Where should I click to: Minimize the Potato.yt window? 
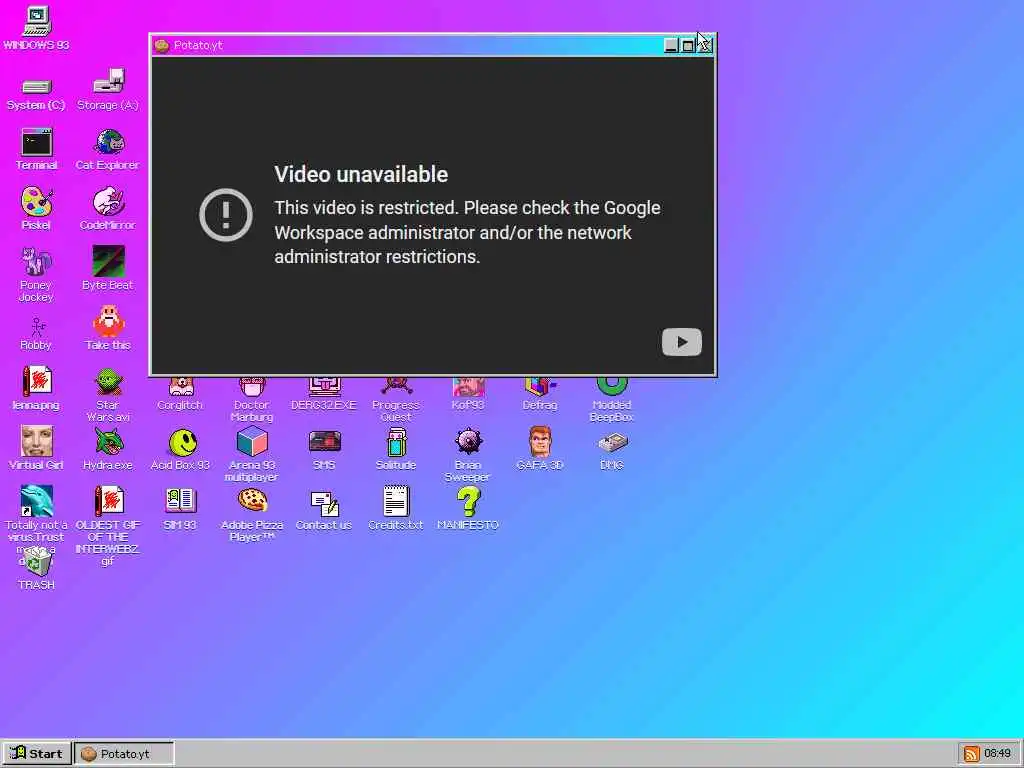click(x=671, y=45)
